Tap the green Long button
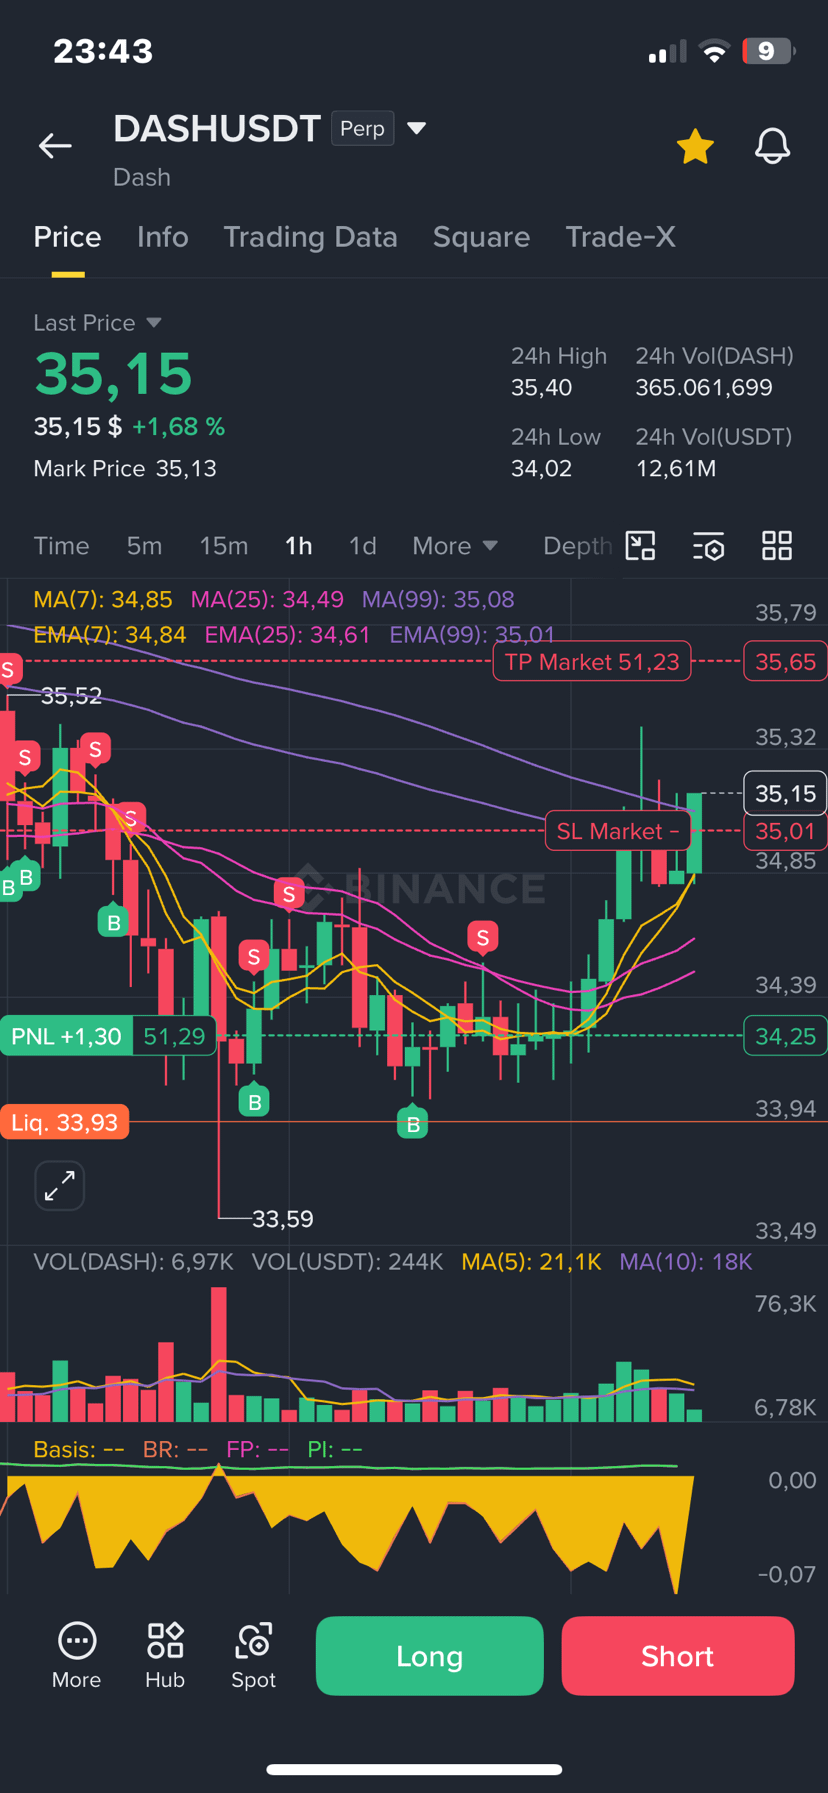Screen dimensions: 828x1793 (430, 1656)
